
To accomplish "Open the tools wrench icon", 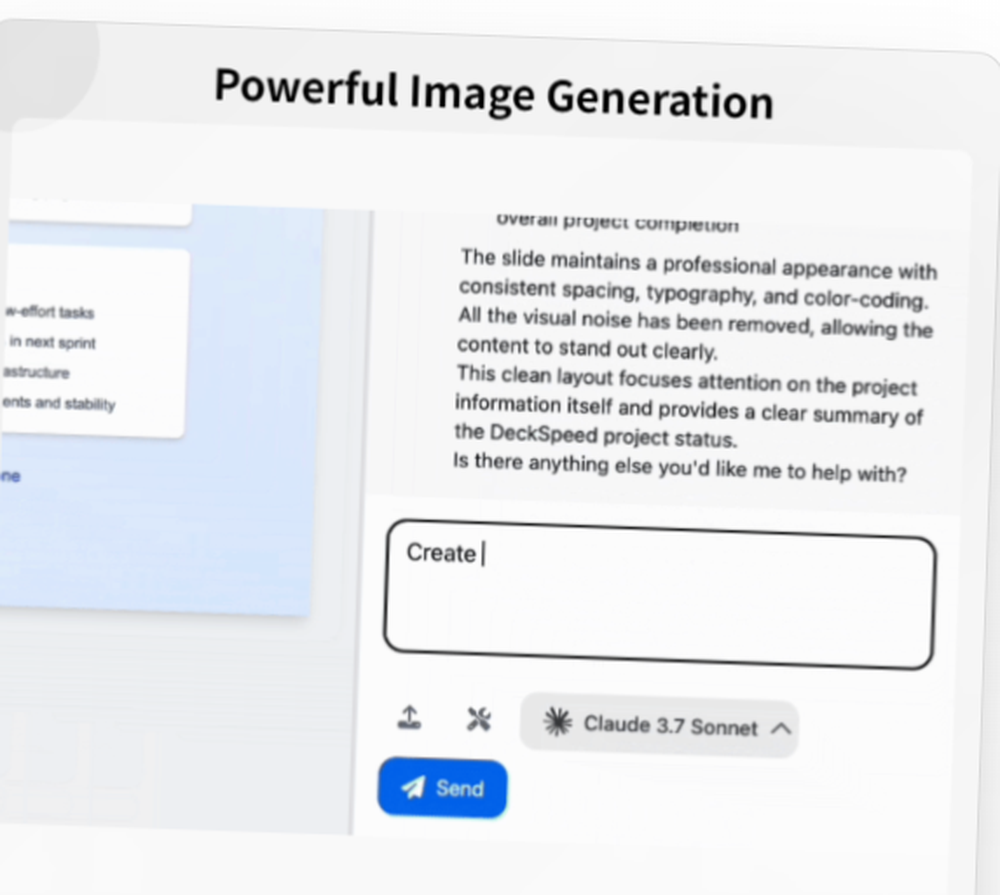I will pos(478,720).
